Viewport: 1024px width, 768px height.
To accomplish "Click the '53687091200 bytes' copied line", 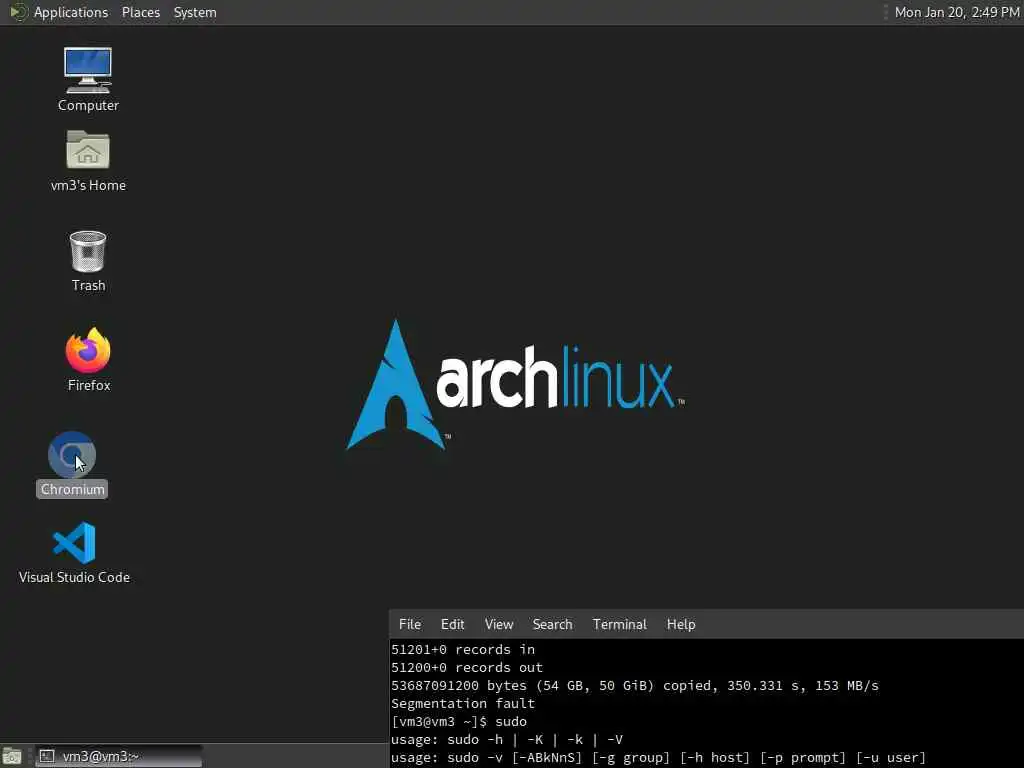I will pyautogui.click(x=635, y=686).
